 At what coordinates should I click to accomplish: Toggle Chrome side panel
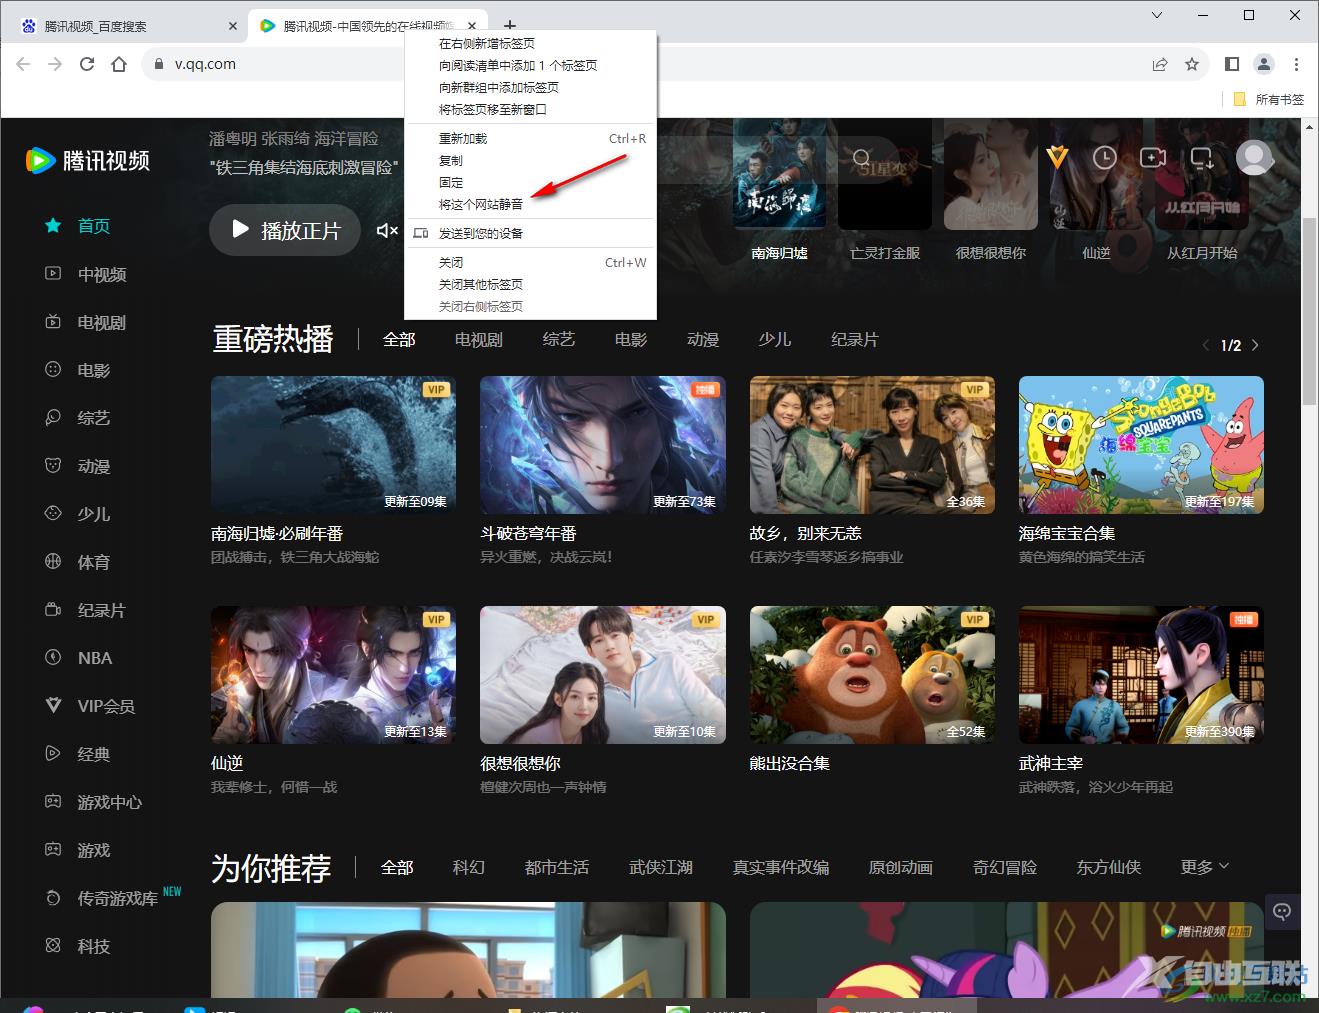click(x=1232, y=64)
